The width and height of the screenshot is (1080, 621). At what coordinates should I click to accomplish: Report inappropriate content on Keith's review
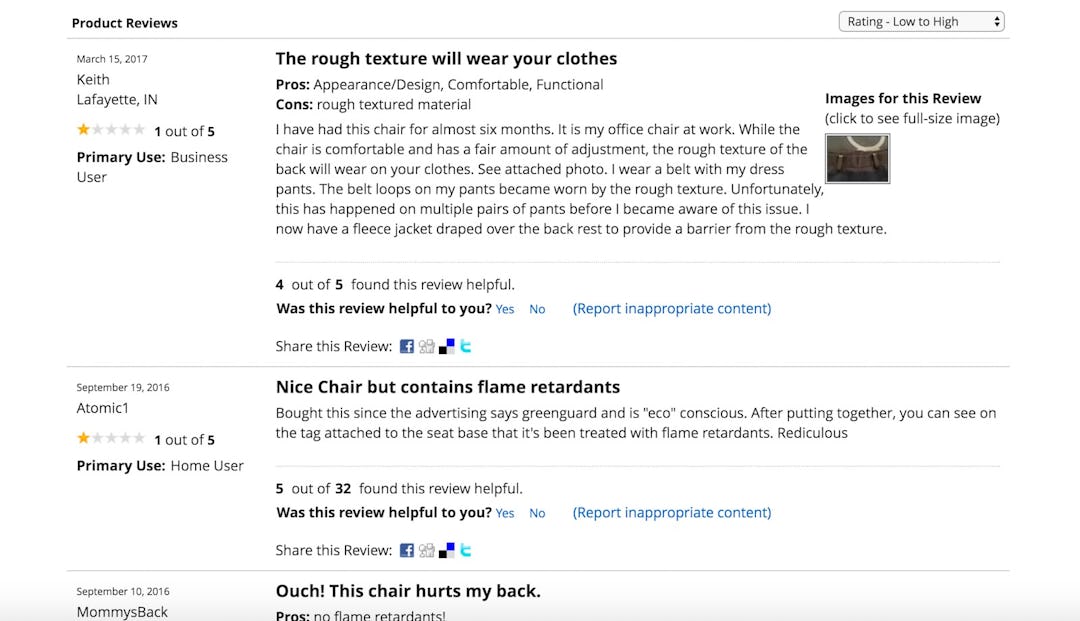[x=672, y=309]
